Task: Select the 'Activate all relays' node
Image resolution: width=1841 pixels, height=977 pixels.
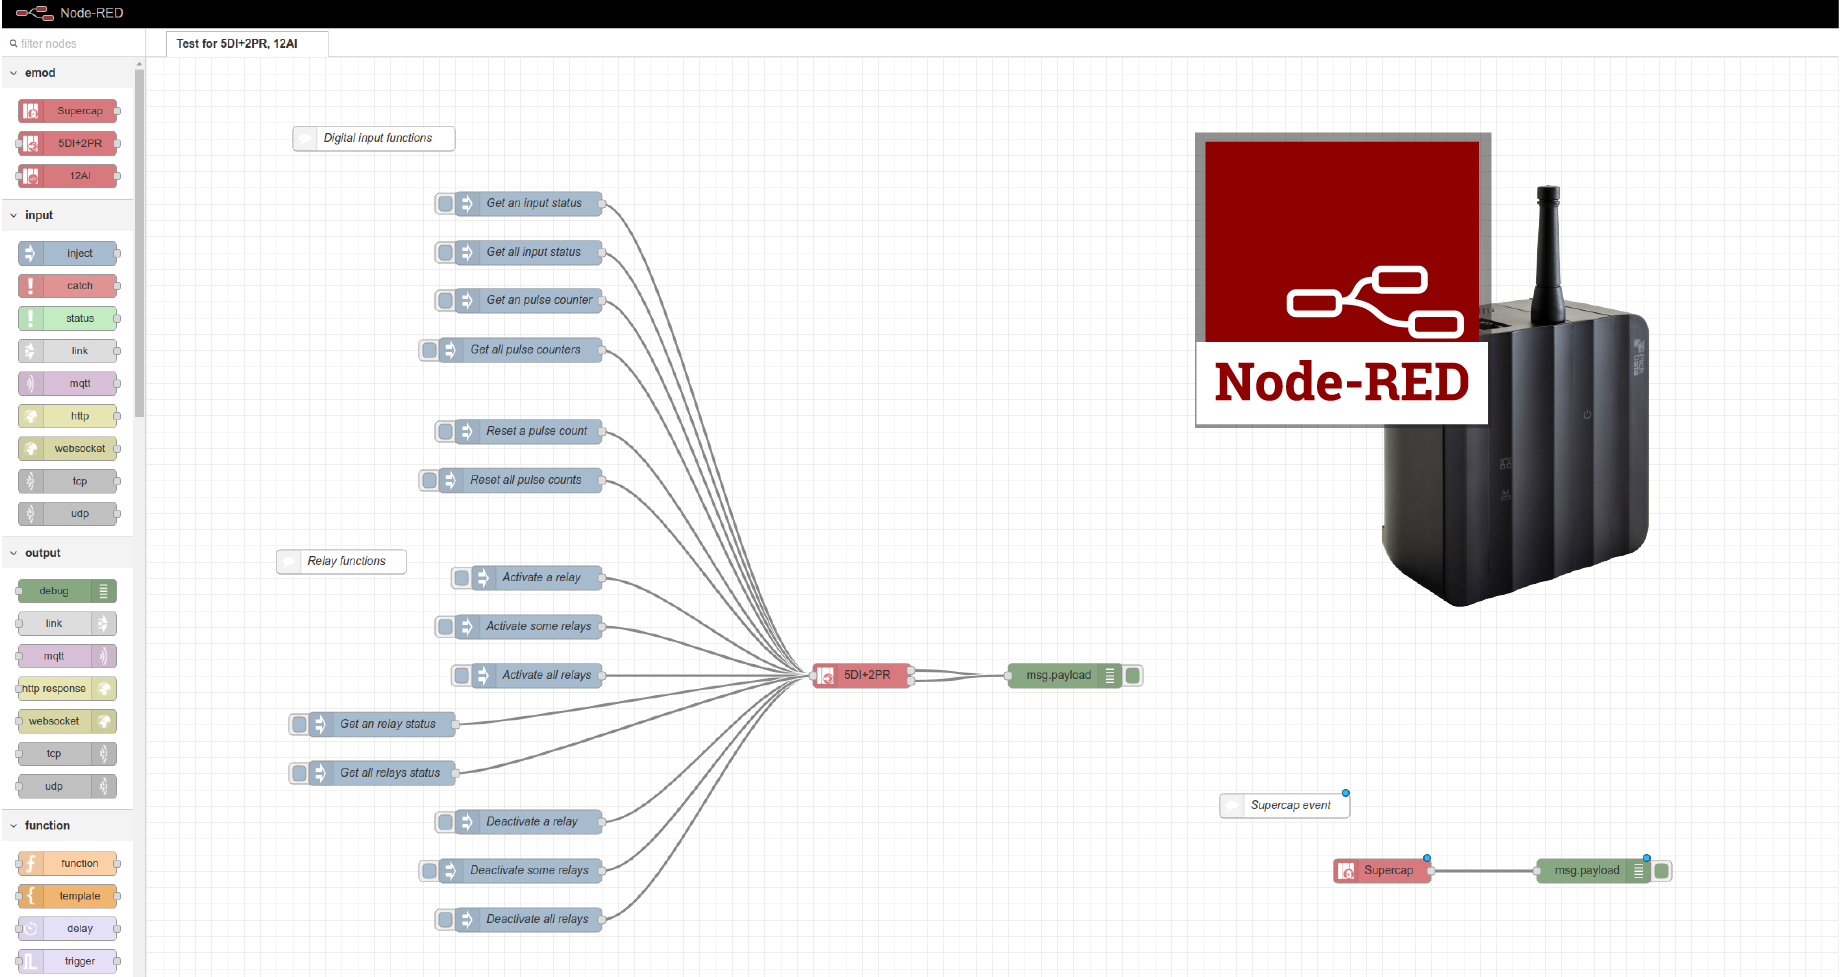Action: [x=537, y=676]
